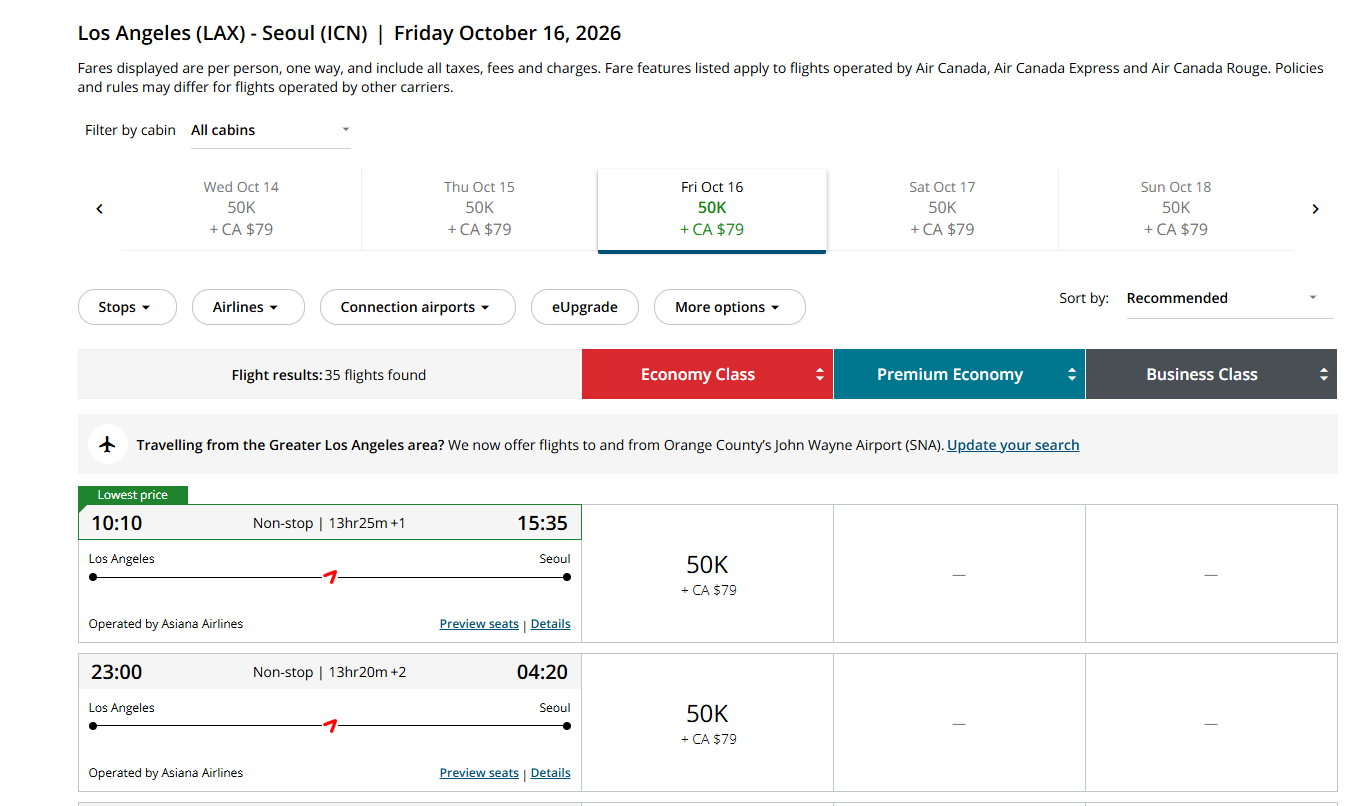Toggle the Business Class sort arrows
The width and height of the screenshot is (1369, 806).
[x=1323, y=375]
